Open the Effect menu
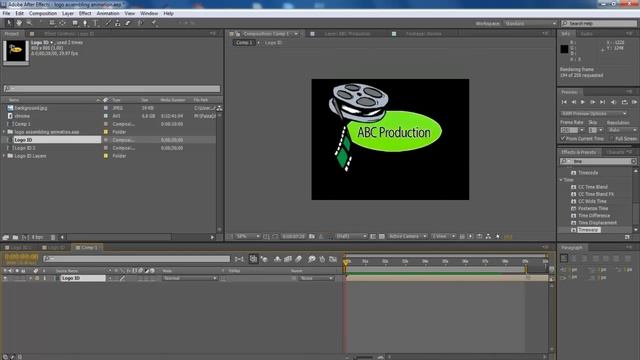 [x=85, y=13]
